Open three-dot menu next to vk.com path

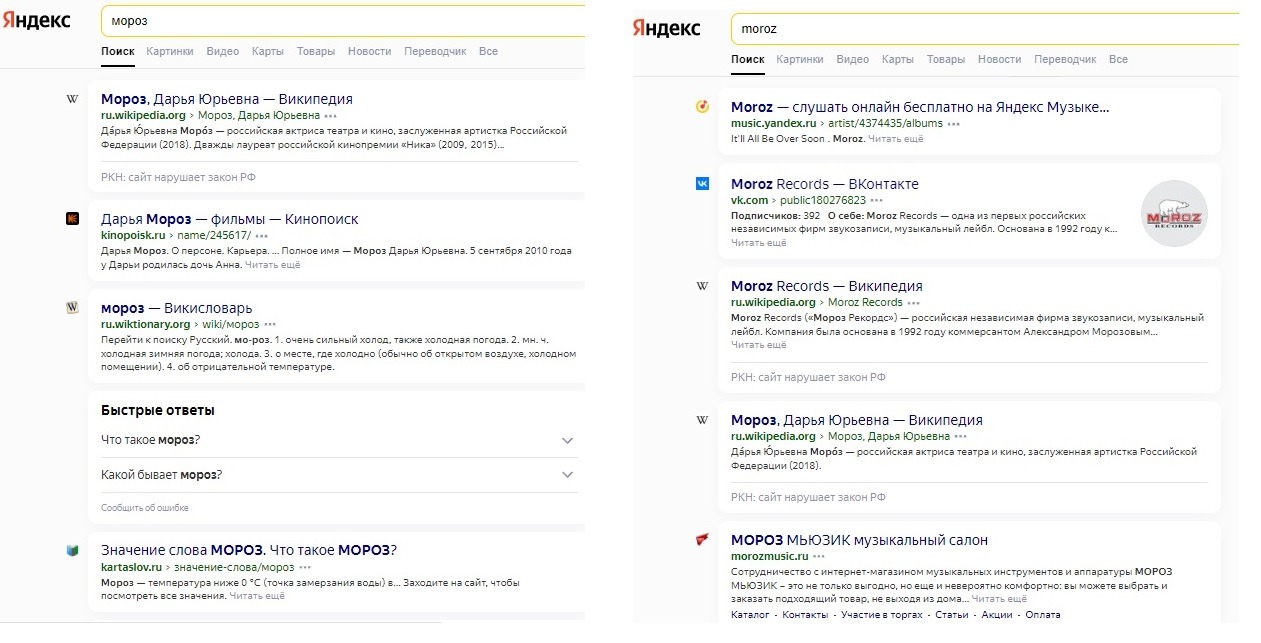click(x=876, y=201)
